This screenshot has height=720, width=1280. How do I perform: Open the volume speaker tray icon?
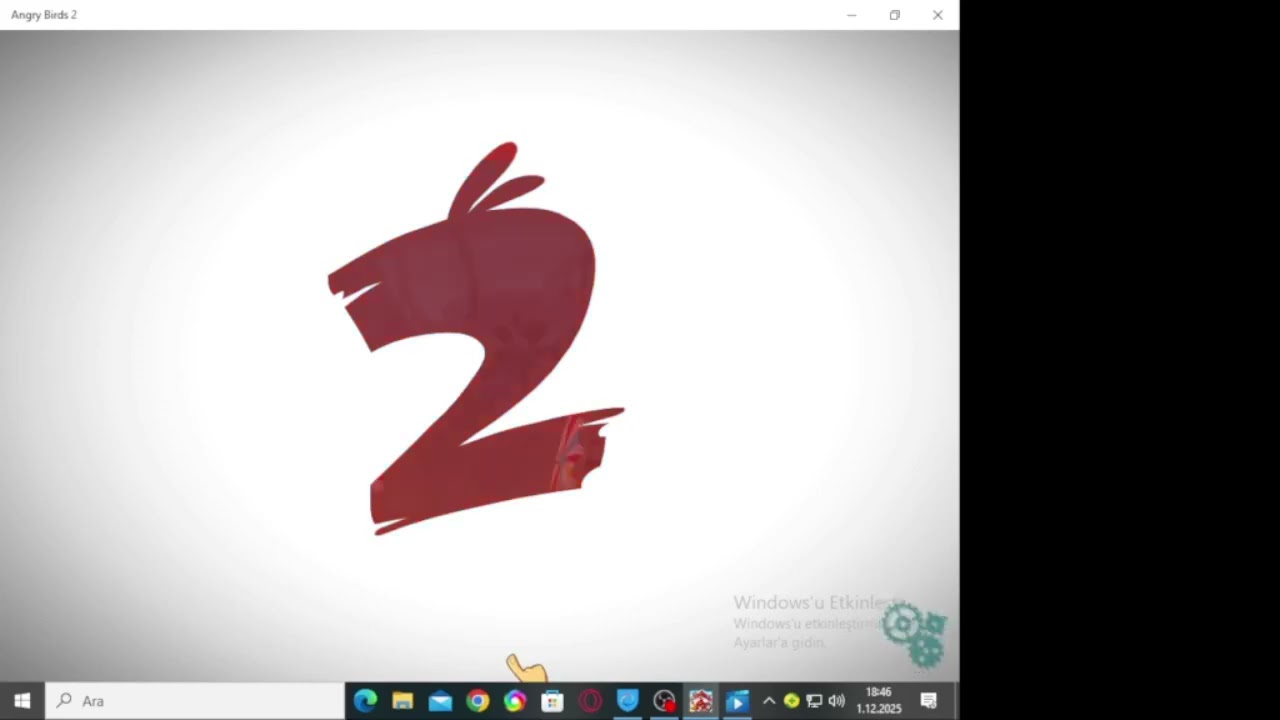click(x=837, y=701)
